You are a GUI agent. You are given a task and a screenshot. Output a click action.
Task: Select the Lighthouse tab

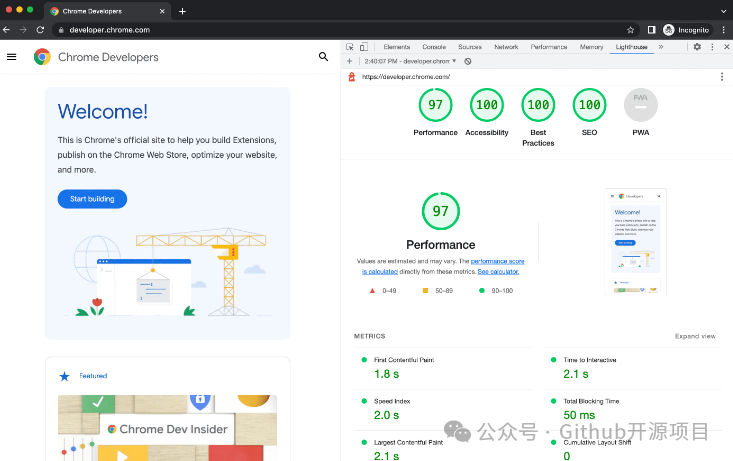point(632,47)
